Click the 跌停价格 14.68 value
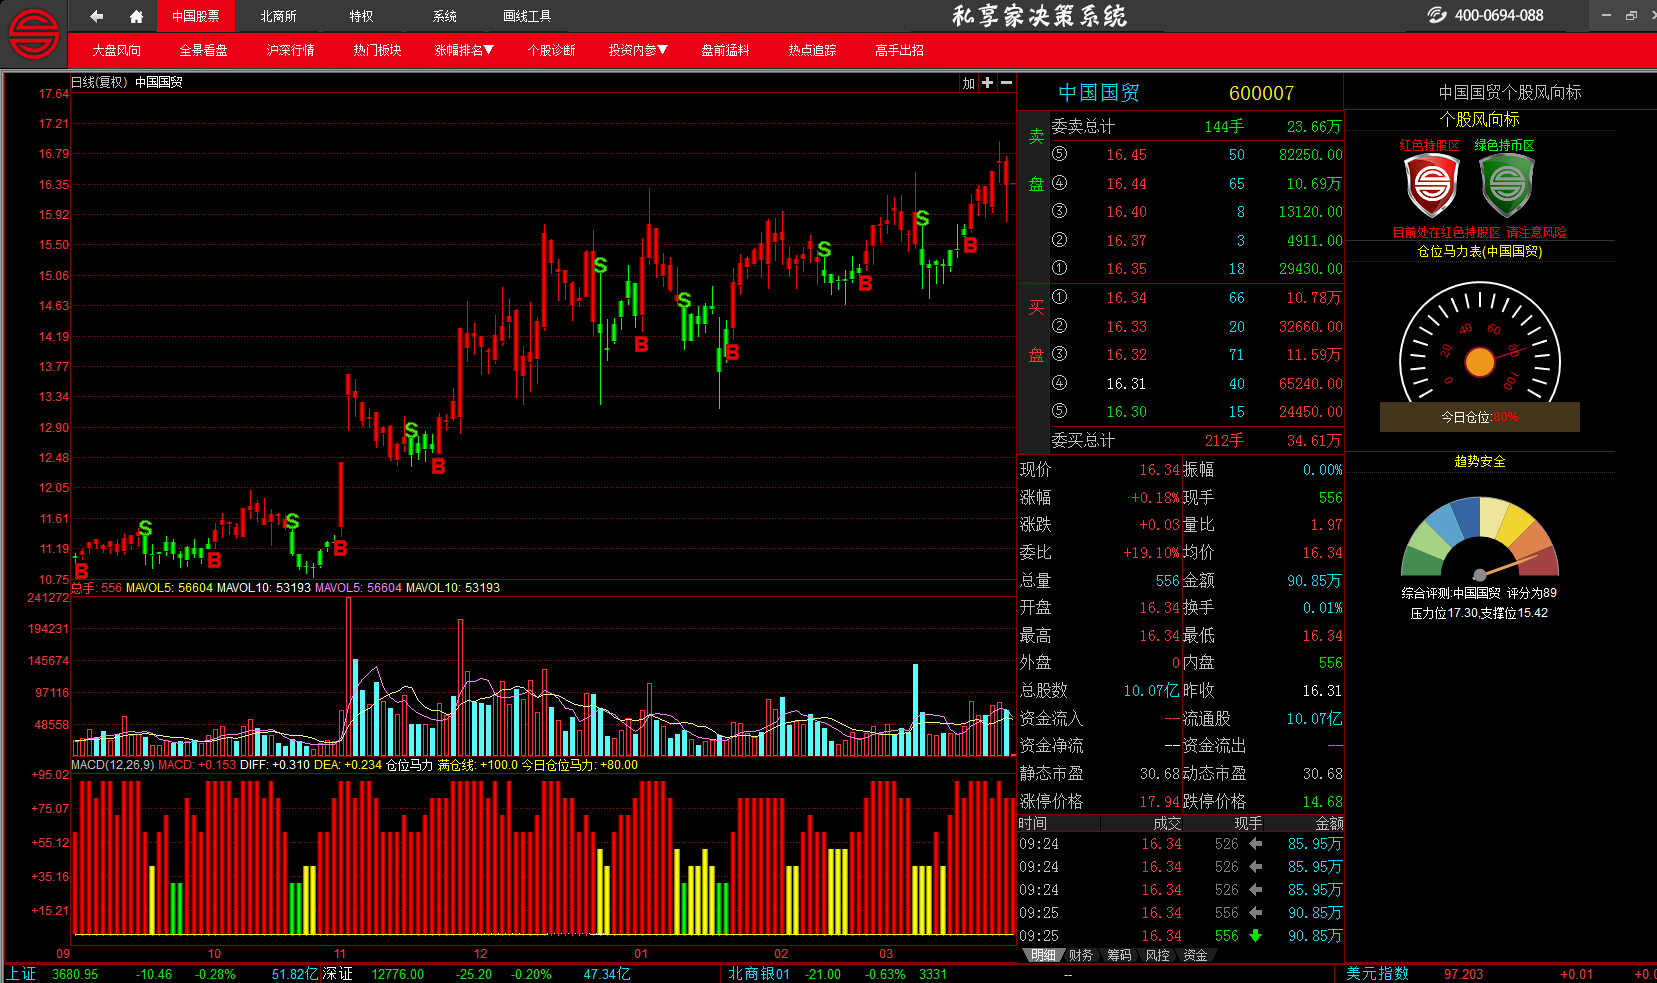 click(x=1322, y=801)
